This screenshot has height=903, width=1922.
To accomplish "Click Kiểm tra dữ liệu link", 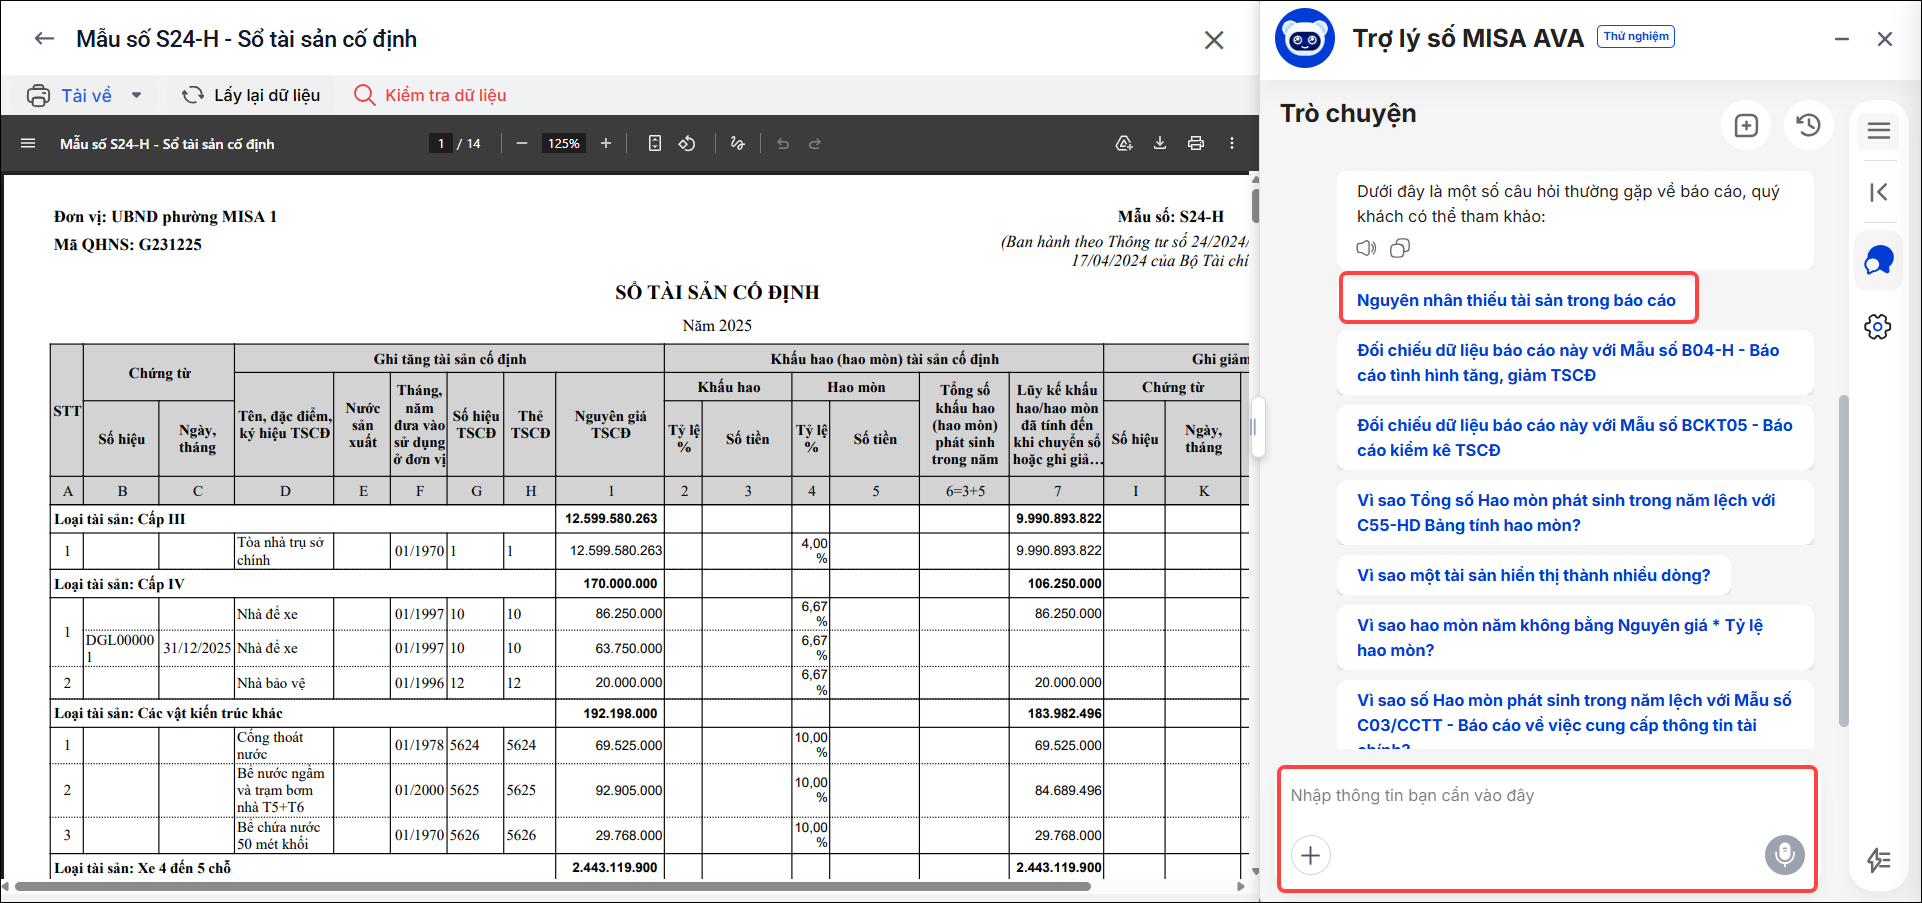I will click(431, 95).
